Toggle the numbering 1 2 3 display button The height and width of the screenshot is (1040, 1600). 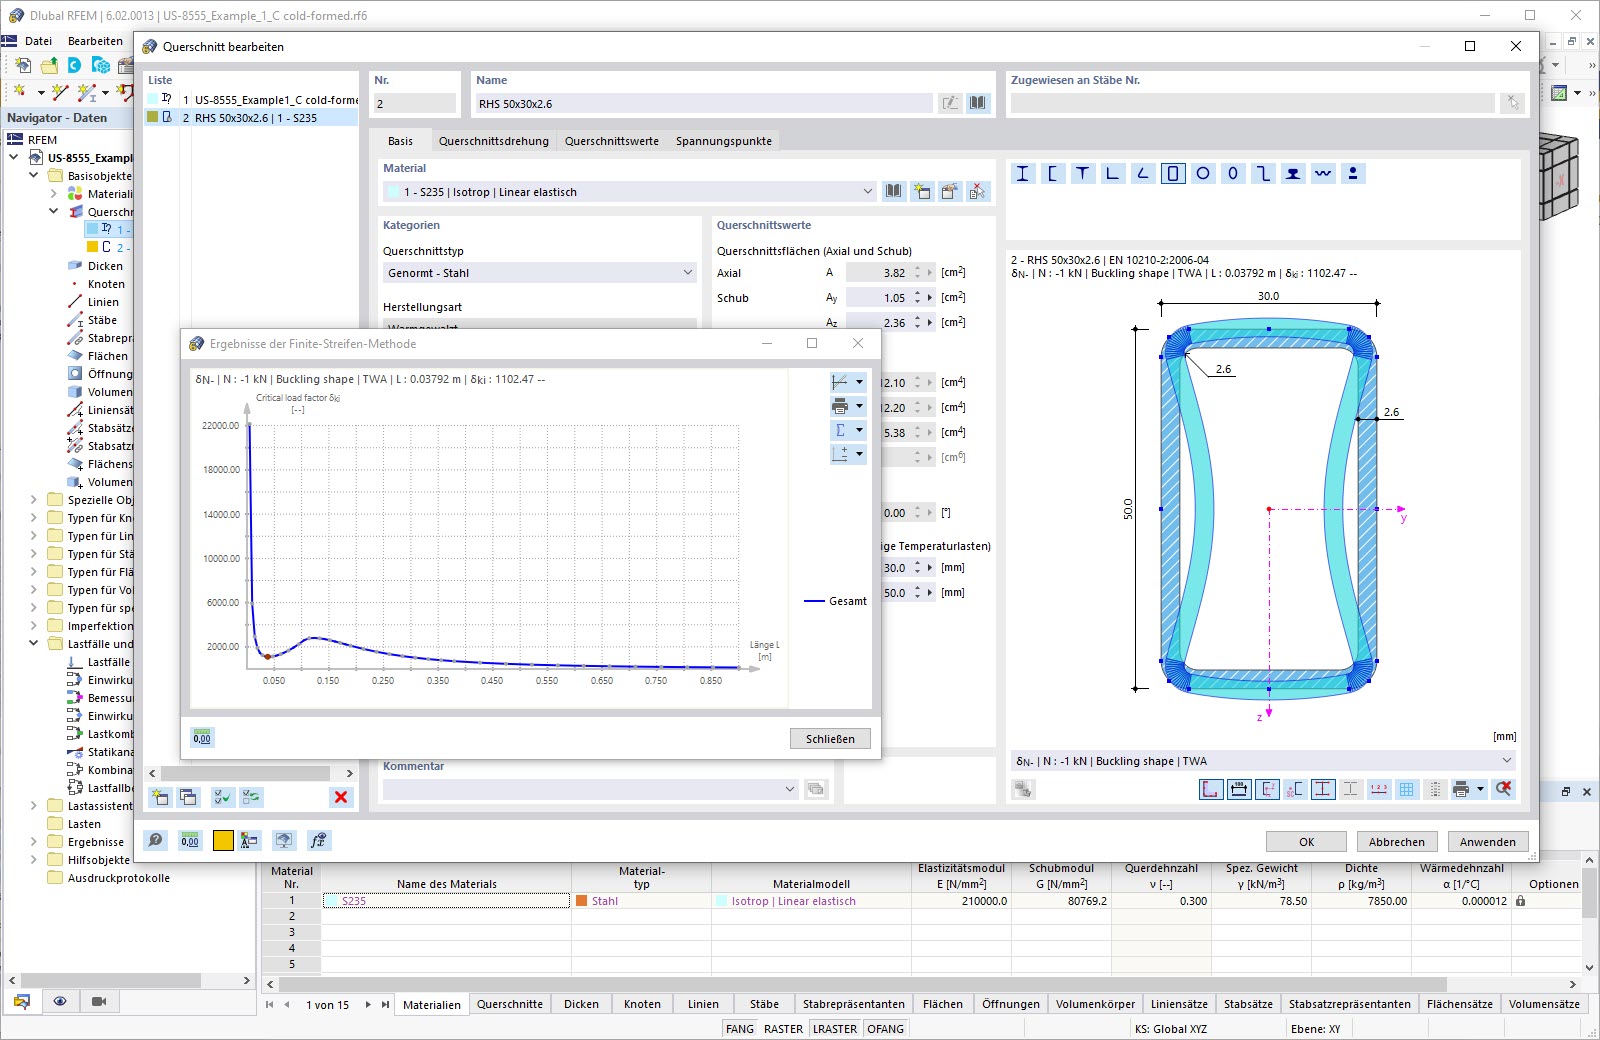click(1379, 790)
